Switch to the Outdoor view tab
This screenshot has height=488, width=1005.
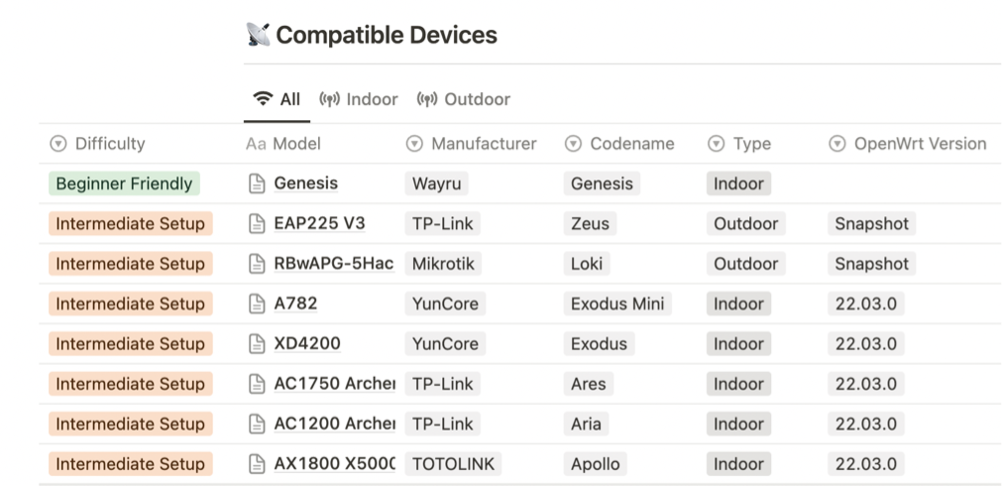(x=463, y=99)
